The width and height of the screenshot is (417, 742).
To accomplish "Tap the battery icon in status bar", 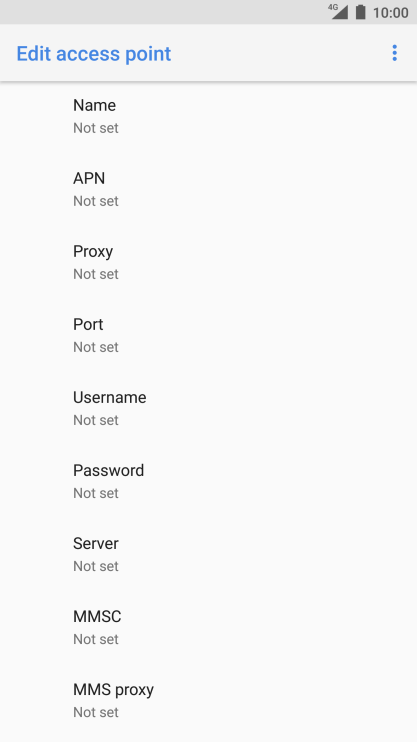I will click(361, 12).
